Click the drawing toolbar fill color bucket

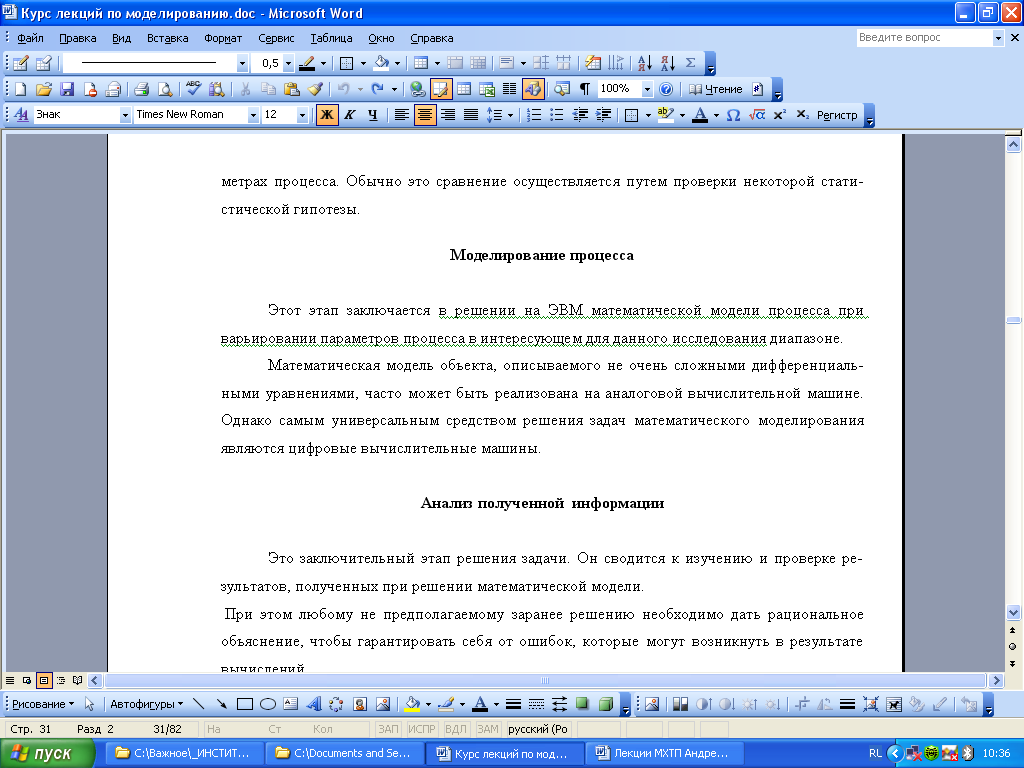click(412, 704)
